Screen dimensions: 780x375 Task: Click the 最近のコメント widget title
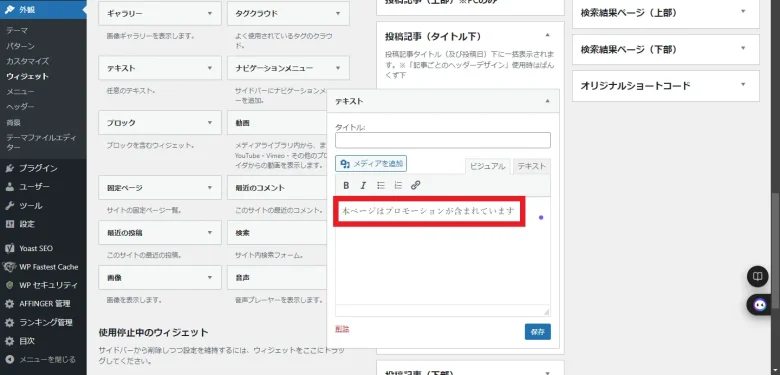(260, 188)
